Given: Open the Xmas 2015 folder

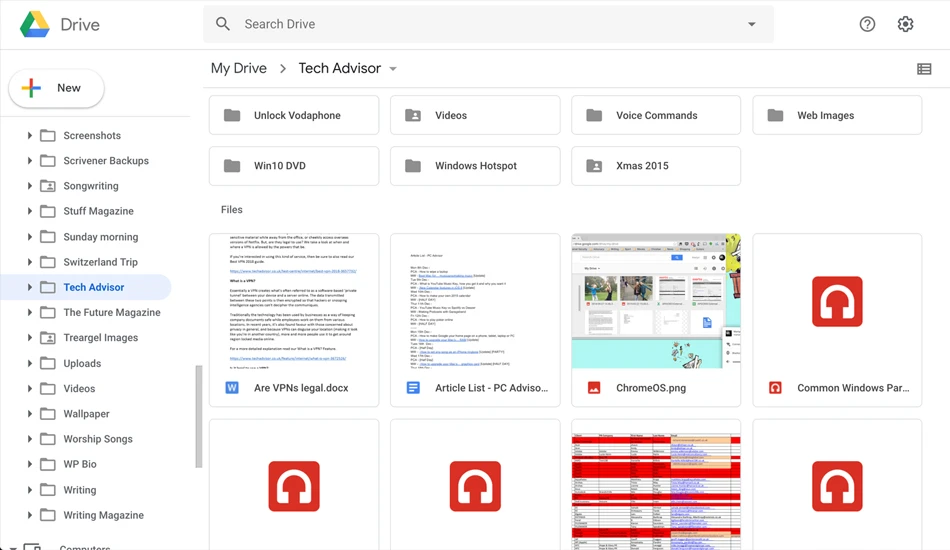Looking at the screenshot, I should (x=656, y=166).
